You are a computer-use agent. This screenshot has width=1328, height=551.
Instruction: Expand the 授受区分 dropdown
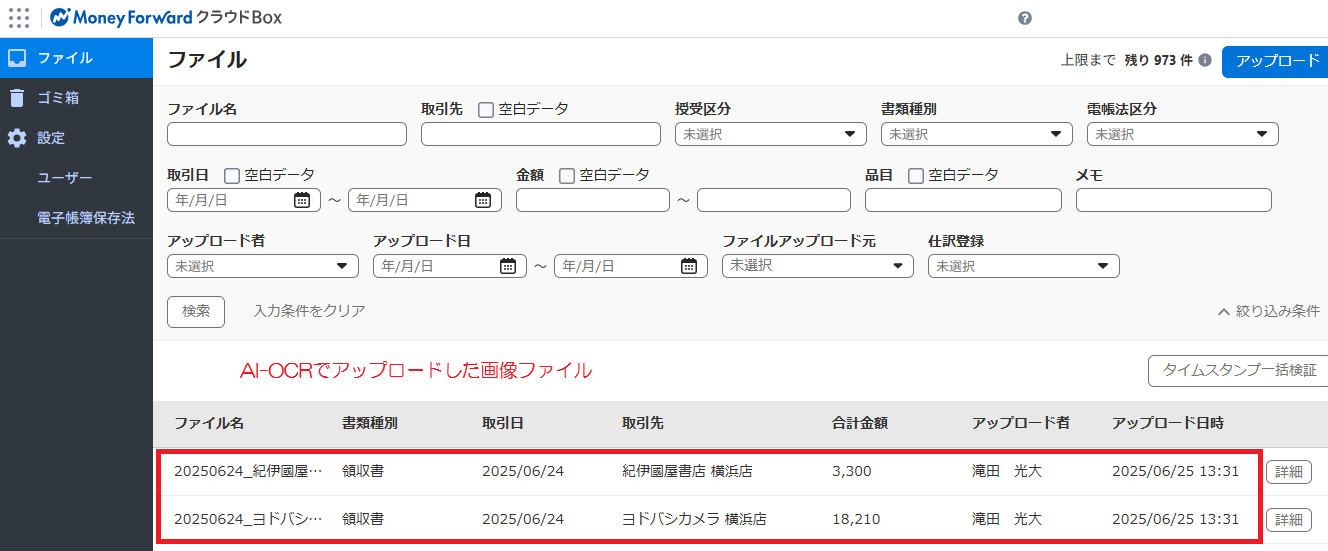pos(771,134)
